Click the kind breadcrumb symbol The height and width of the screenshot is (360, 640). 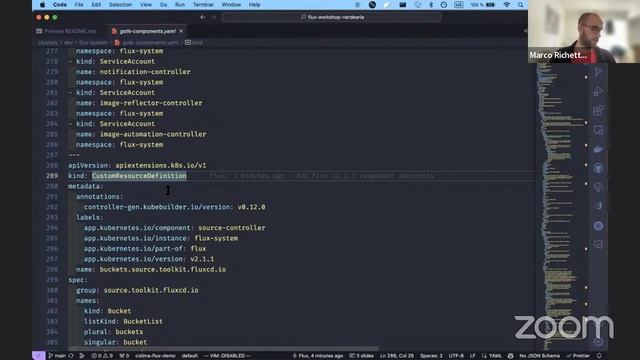tap(194, 42)
